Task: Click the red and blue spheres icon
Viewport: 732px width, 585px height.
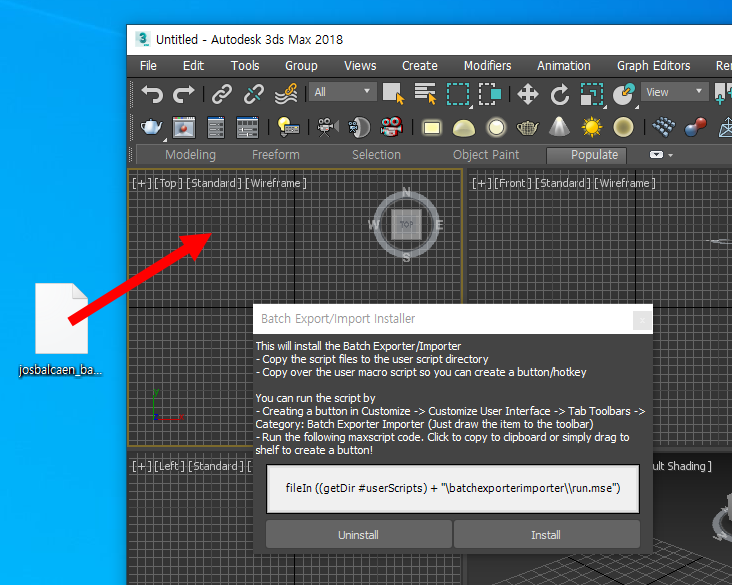Action: point(695,127)
